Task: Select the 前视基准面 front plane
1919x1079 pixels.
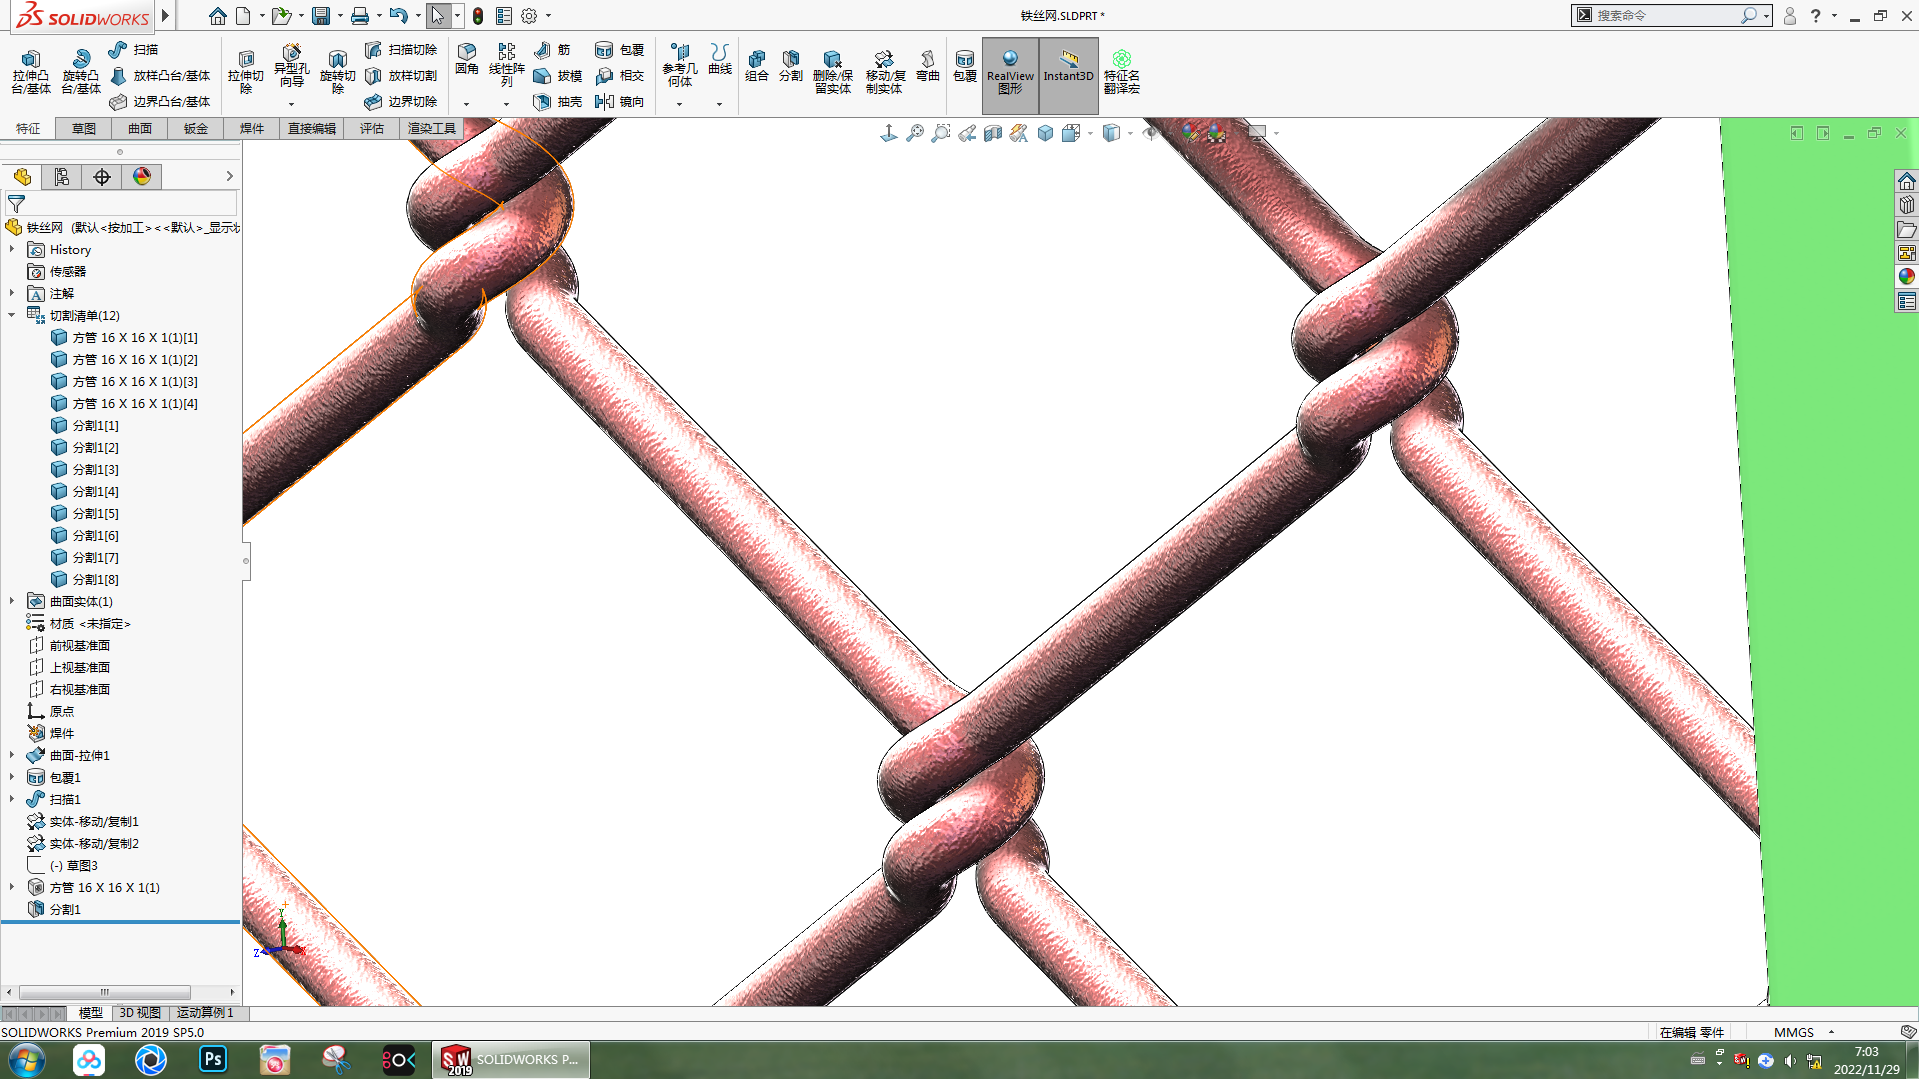Action: [x=69, y=645]
